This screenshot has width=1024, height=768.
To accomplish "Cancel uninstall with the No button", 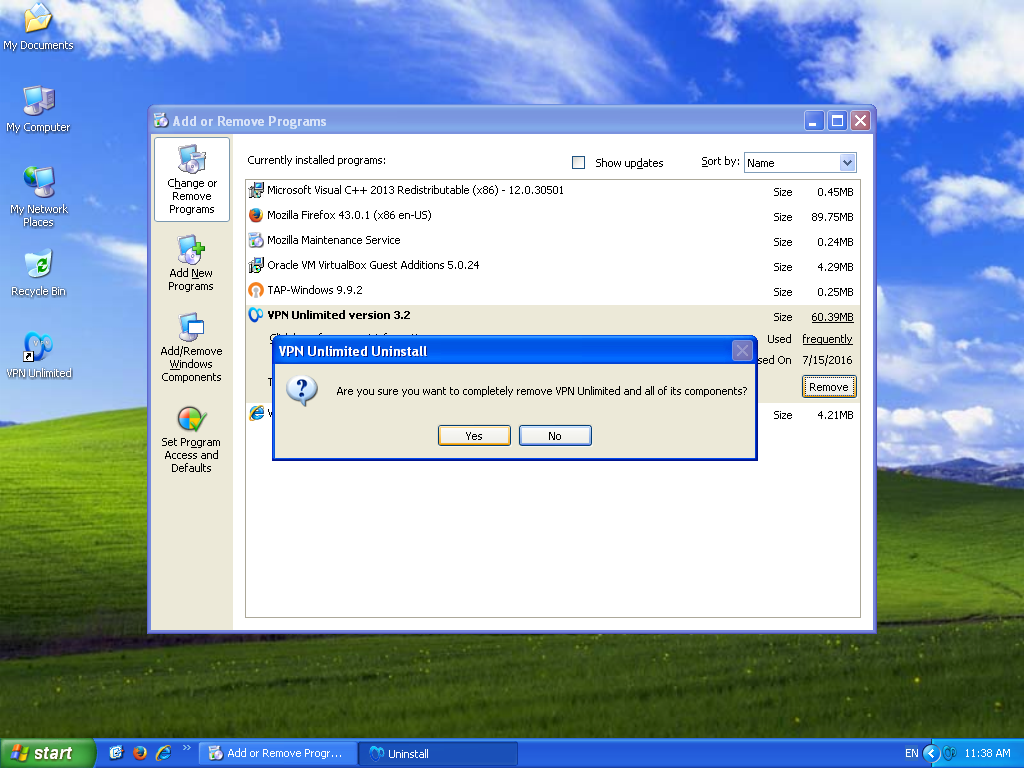I will 555,436.
